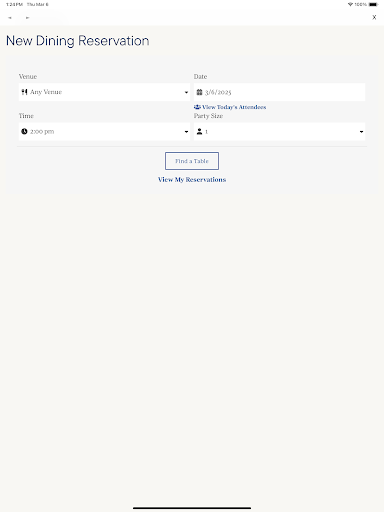Tap the battery indicator in status bar
The image size is (384, 512).
373,4
